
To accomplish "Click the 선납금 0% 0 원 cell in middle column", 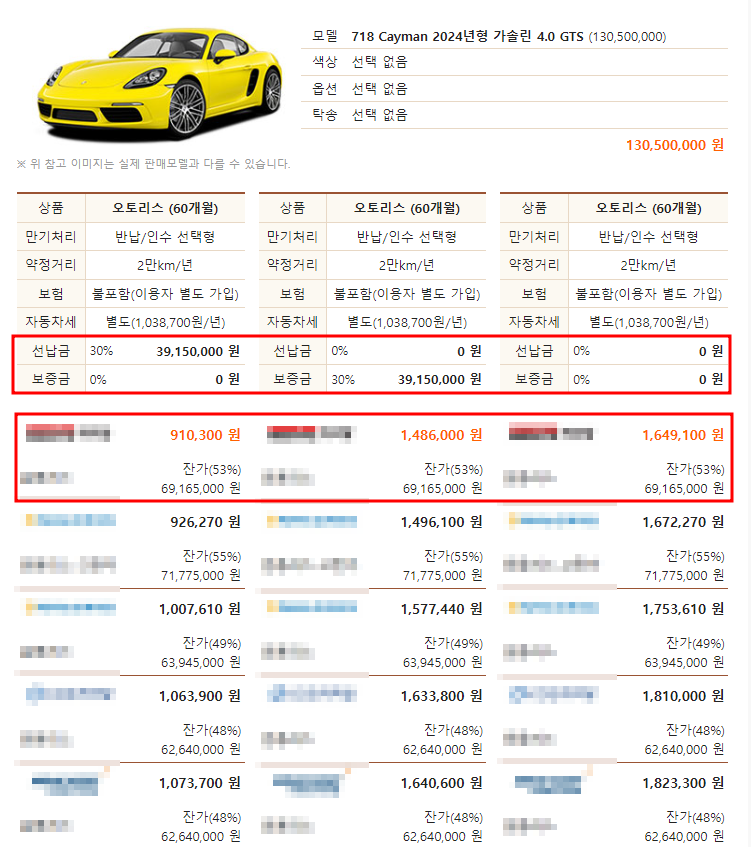I will tap(406, 352).
